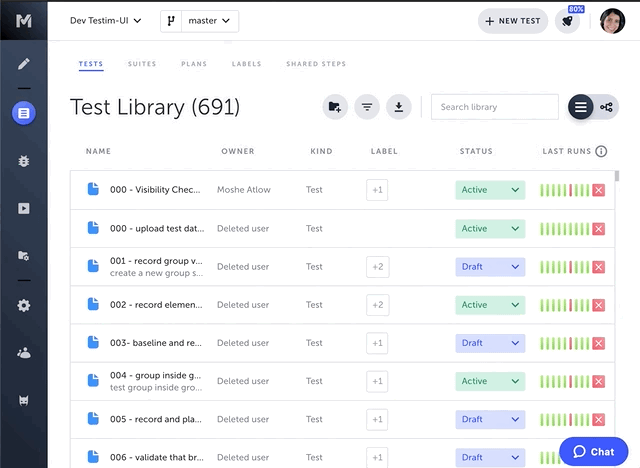Open the Chat button

tap(593, 451)
